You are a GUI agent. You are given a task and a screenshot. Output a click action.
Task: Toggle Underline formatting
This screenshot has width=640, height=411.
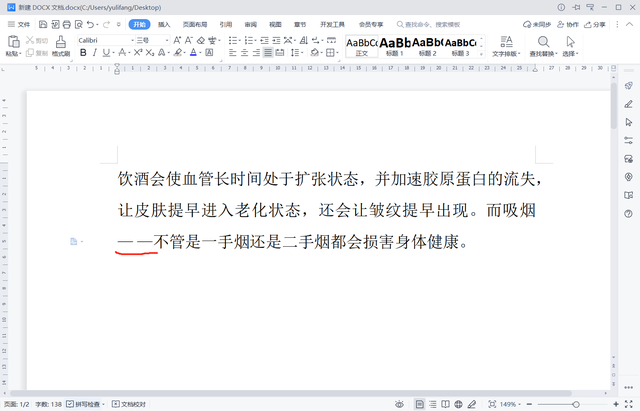(106, 52)
